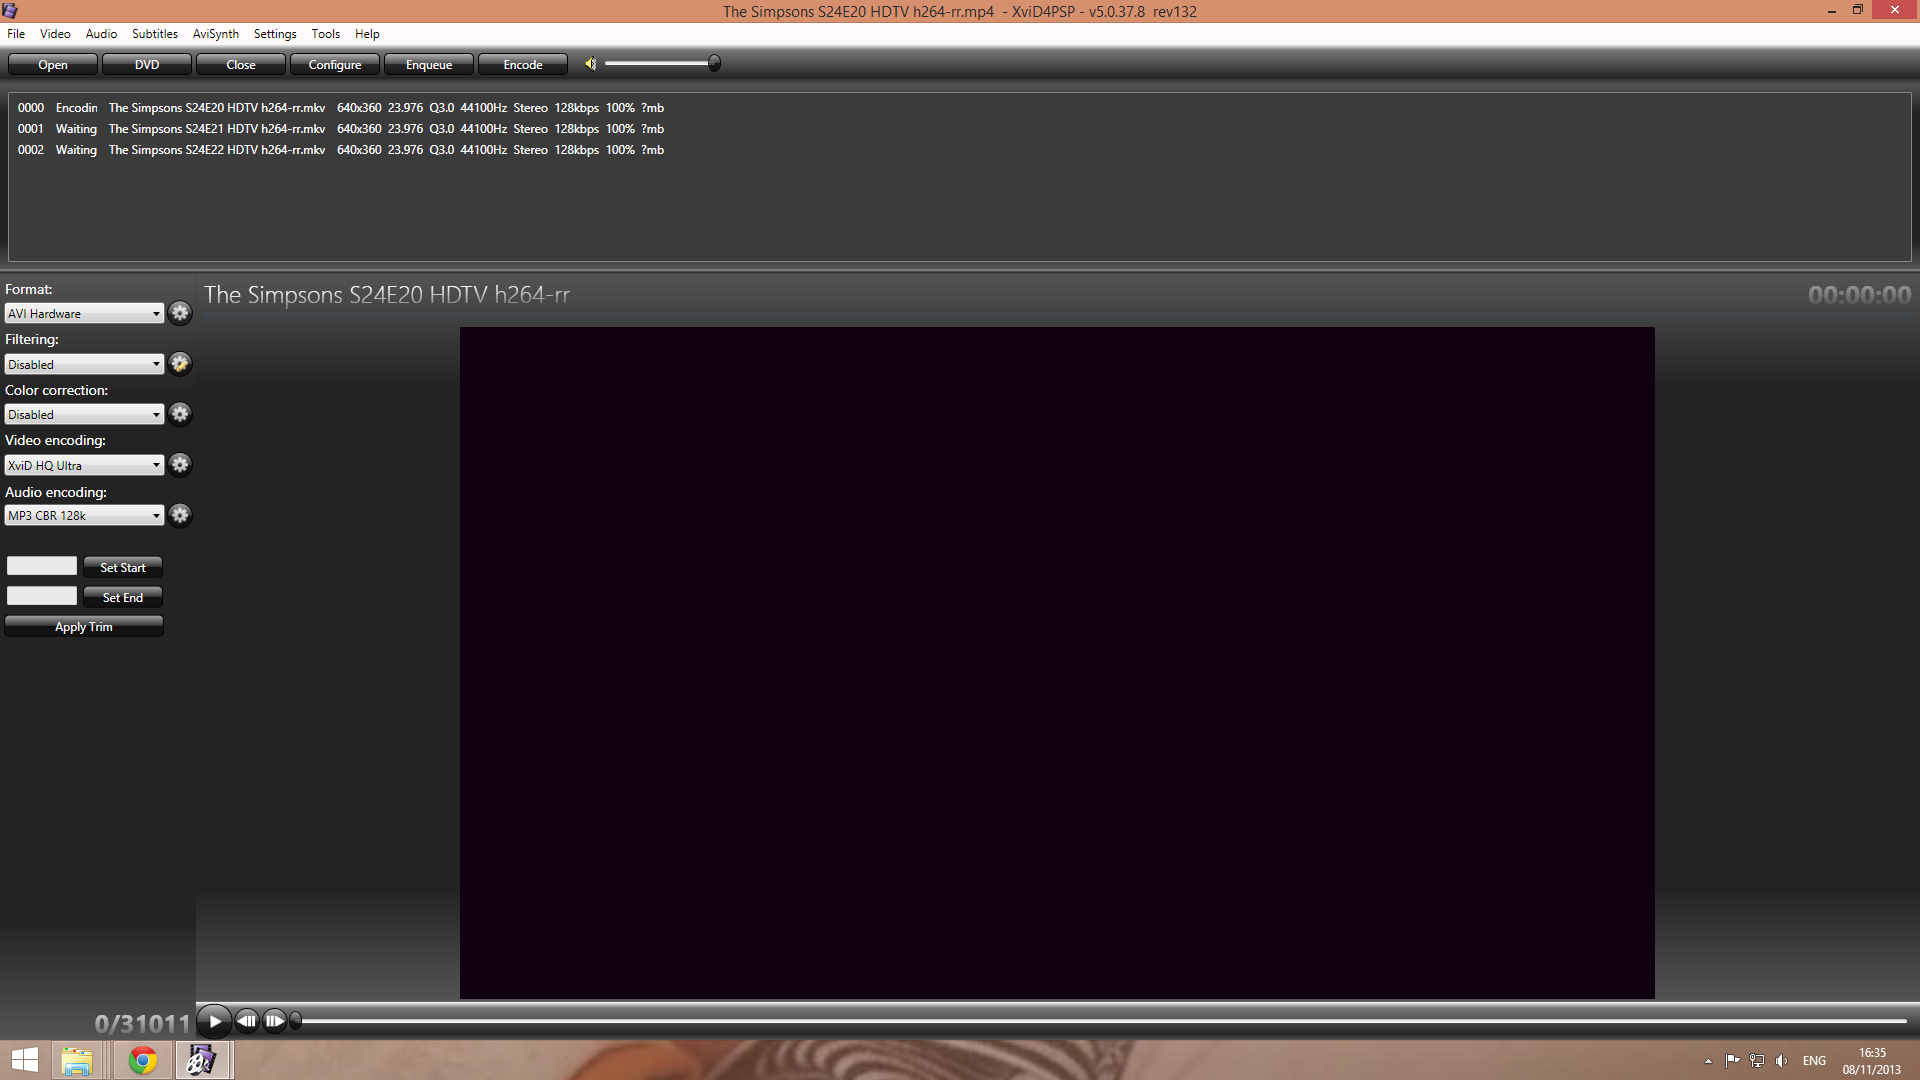The width and height of the screenshot is (1920, 1080).
Task: Step back one frame
Action: point(246,1021)
